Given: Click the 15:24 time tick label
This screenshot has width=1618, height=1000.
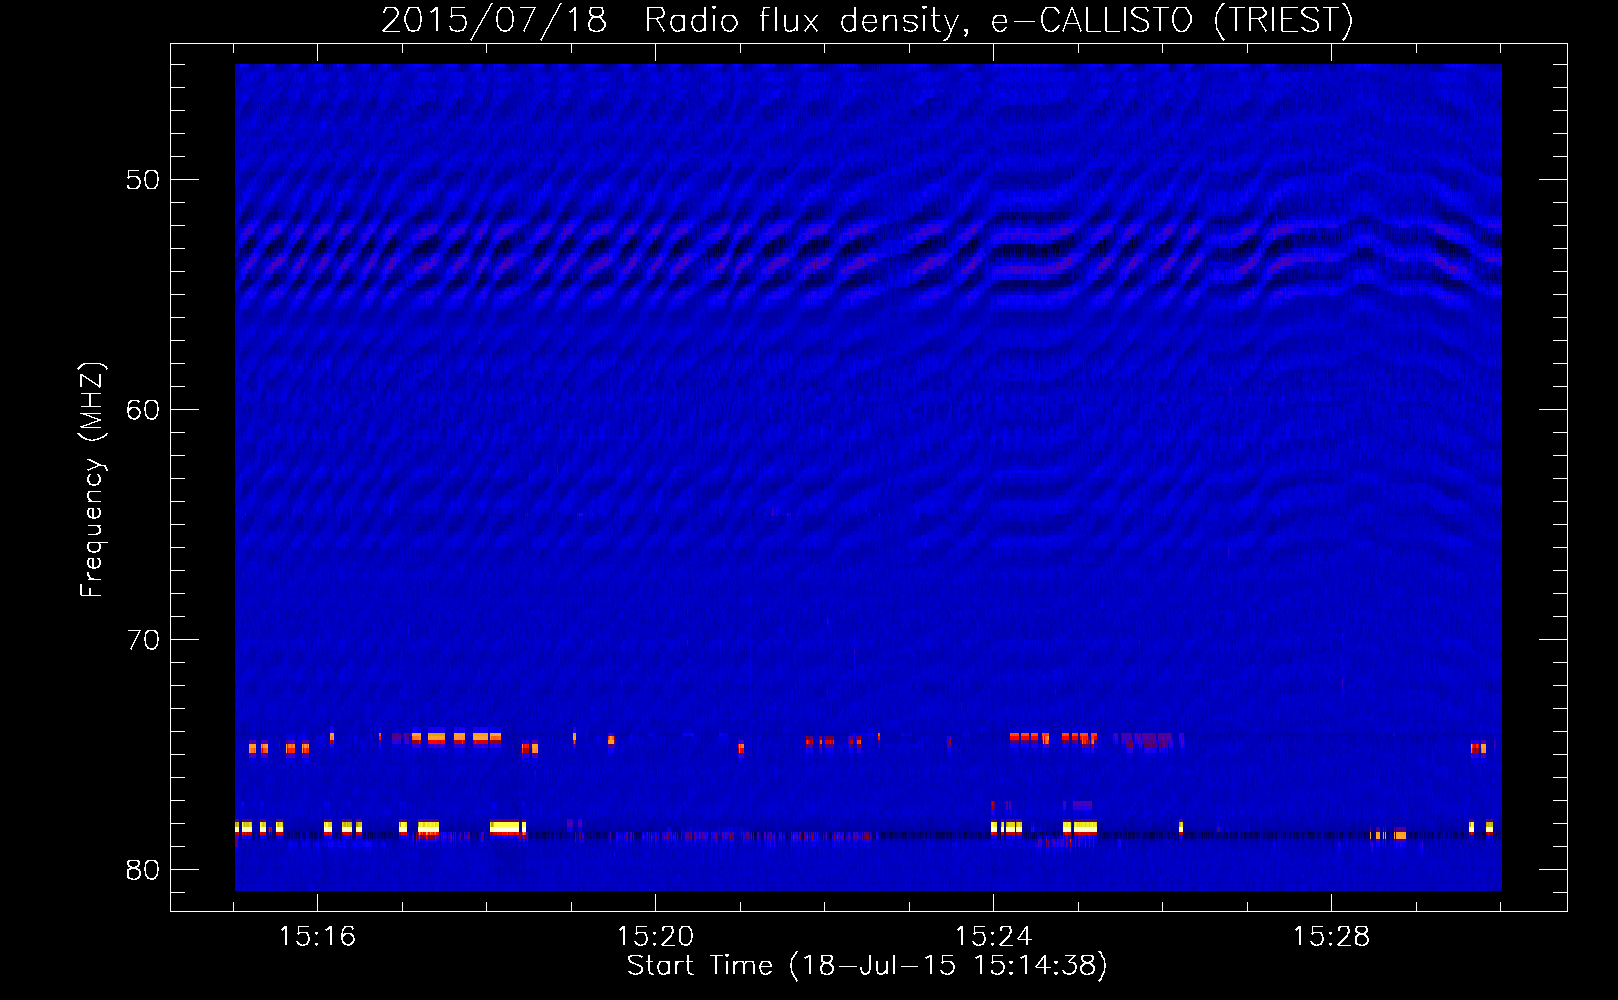Looking at the screenshot, I should [993, 936].
